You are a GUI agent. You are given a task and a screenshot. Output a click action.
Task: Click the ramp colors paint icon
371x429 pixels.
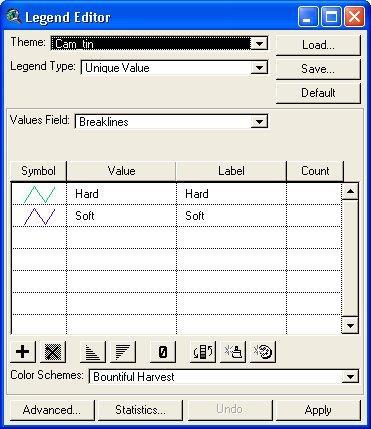tap(233, 352)
